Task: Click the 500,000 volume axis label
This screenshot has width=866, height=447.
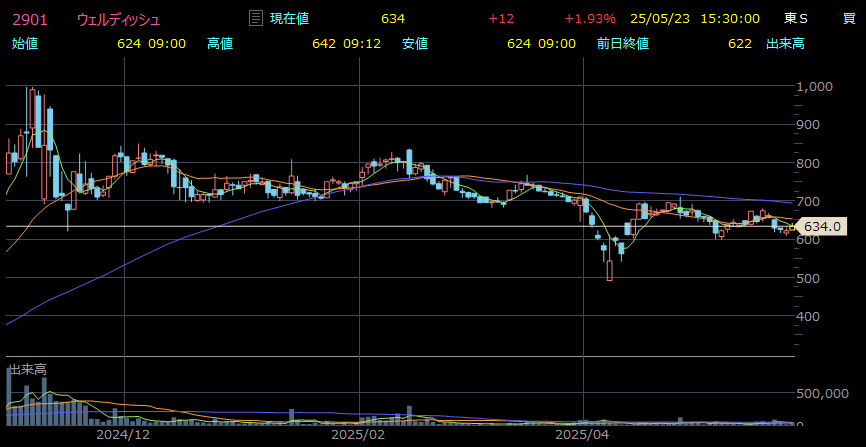Action: [x=822, y=393]
